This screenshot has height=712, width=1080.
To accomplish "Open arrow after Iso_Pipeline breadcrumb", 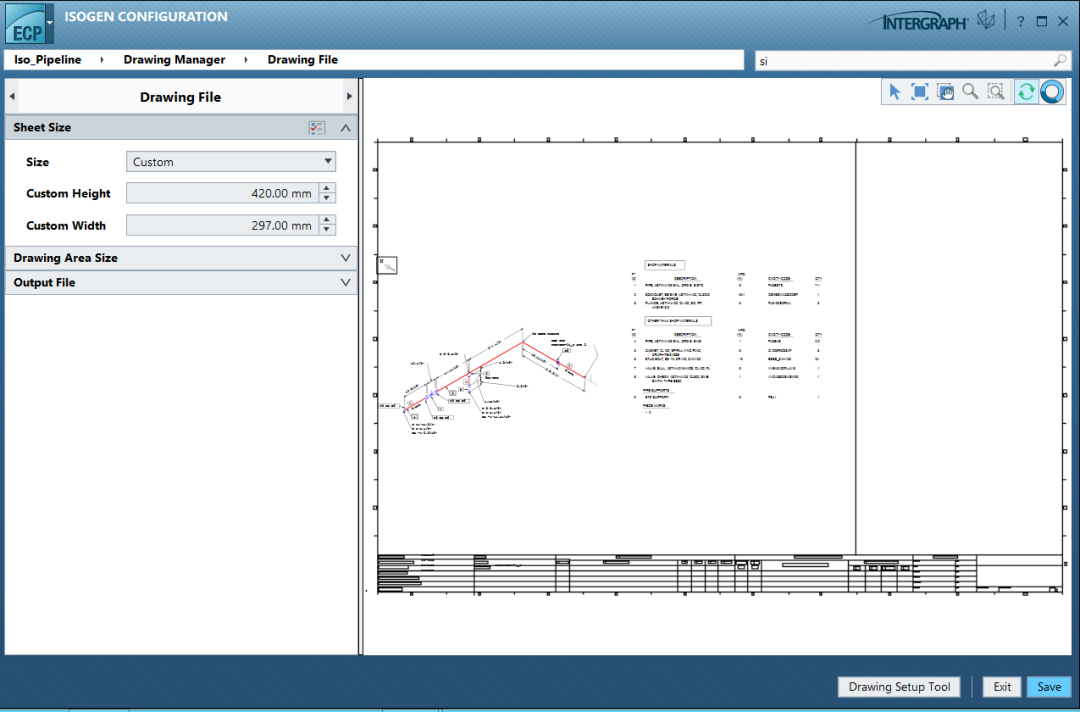I will click(102, 60).
